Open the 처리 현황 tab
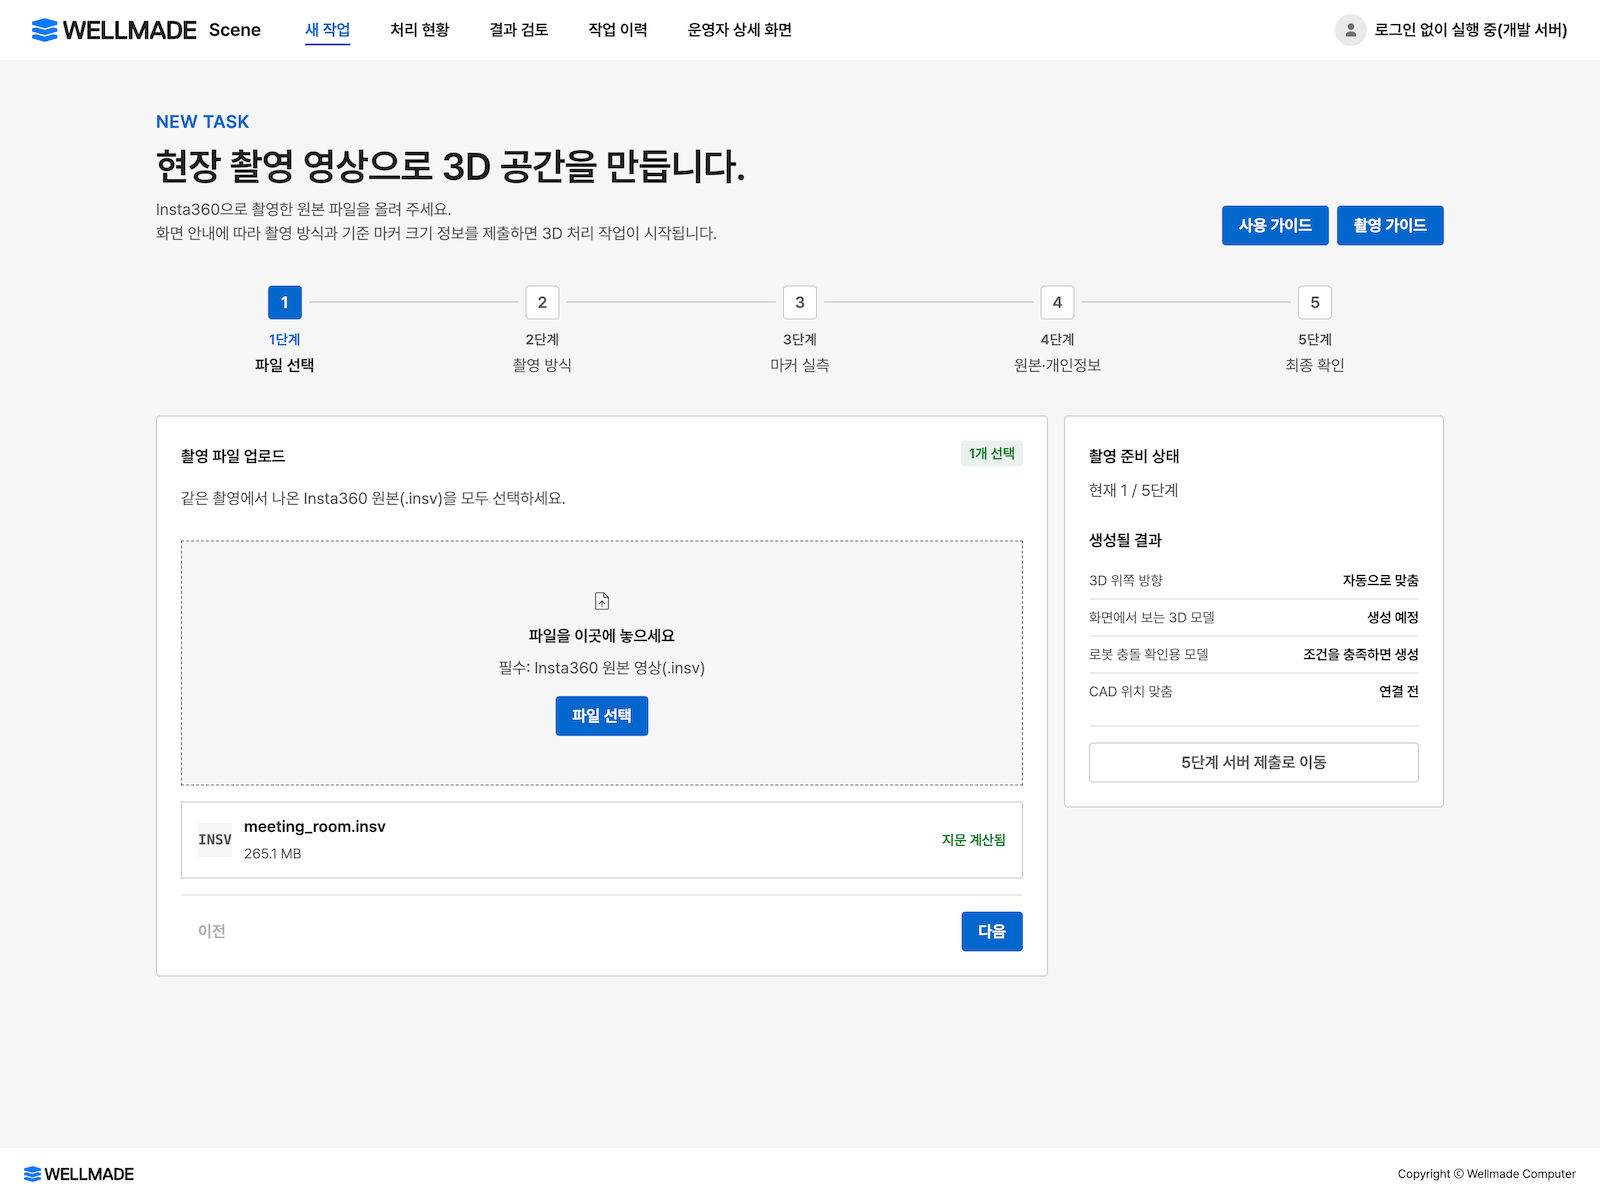1600x1200 pixels. [420, 30]
